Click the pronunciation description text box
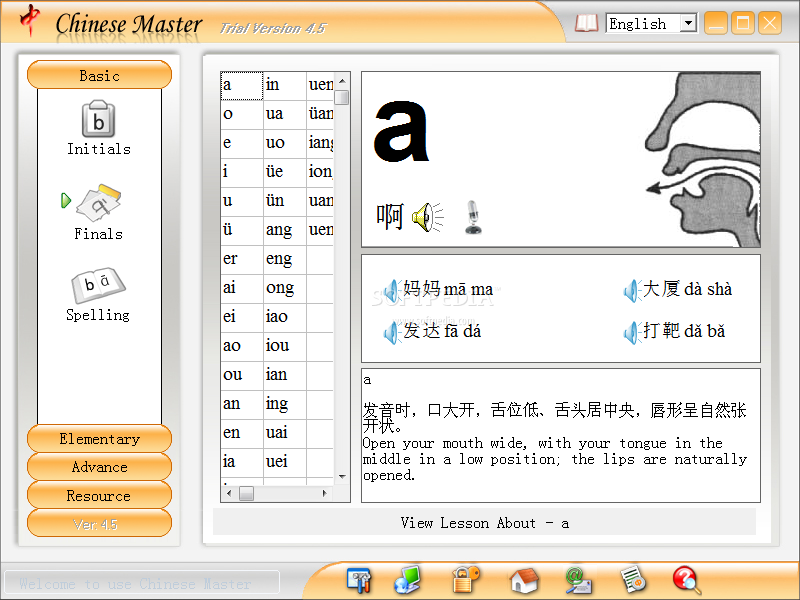Image resolution: width=800 pixels, height=600 pixels. pyautogui.click(x=561, y=435)
